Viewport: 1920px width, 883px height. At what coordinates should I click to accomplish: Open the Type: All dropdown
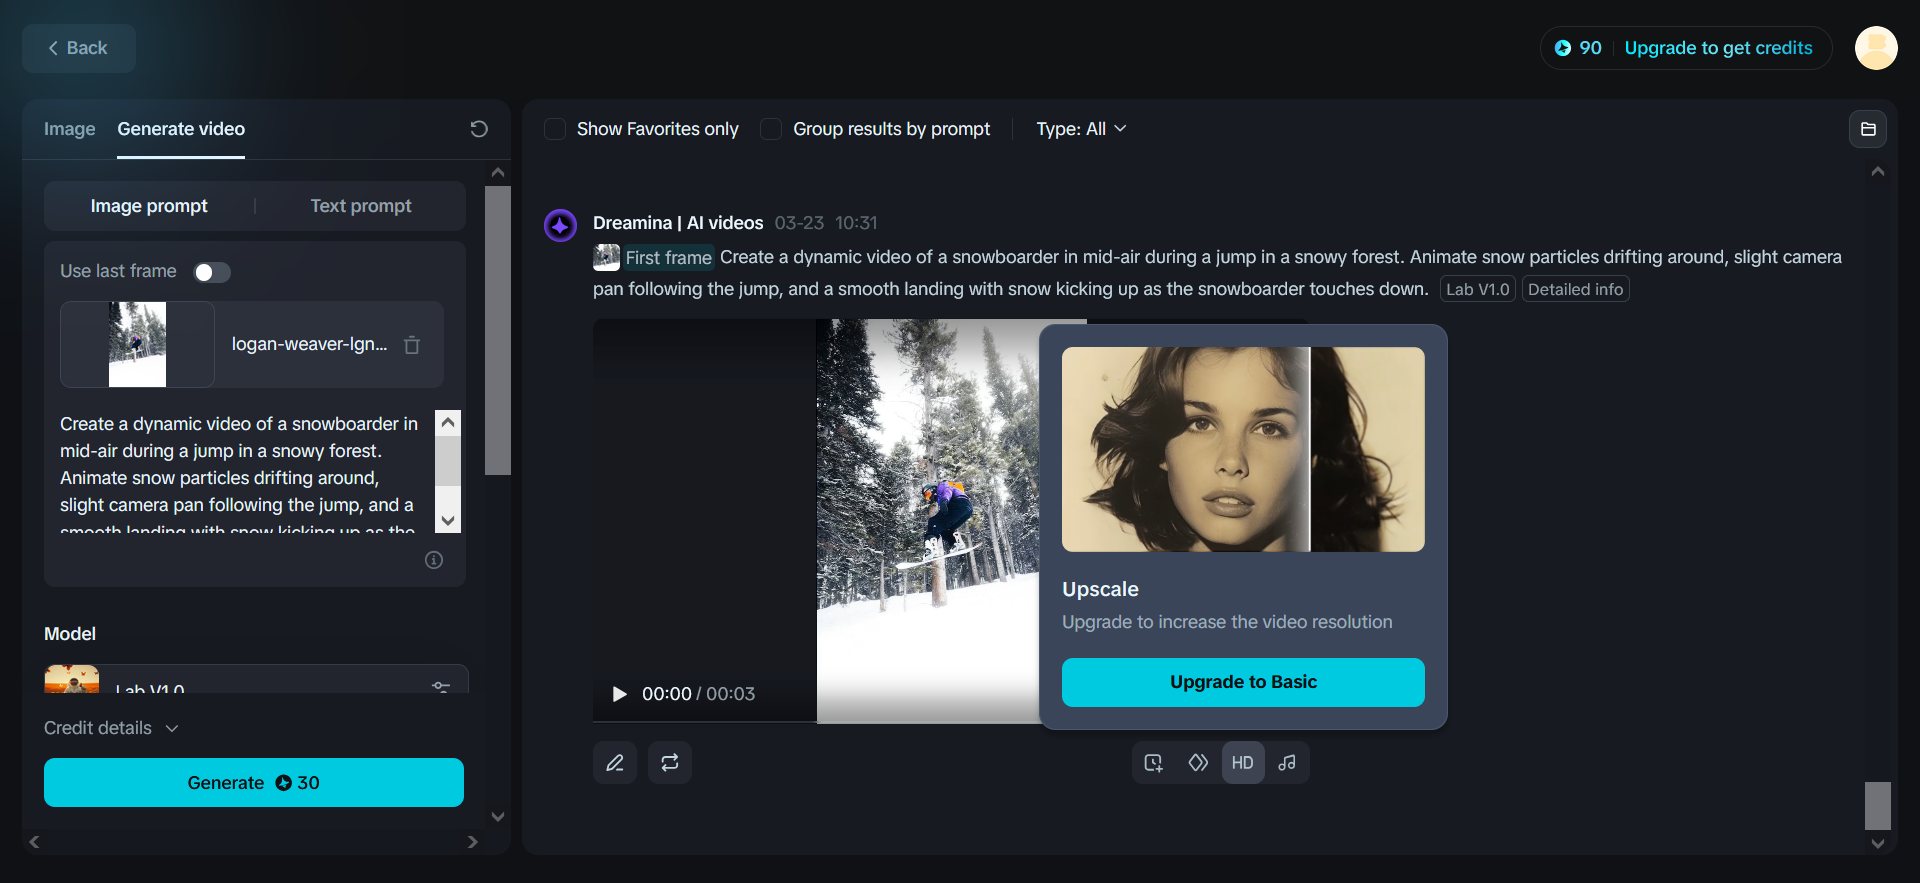(1081, 129)
